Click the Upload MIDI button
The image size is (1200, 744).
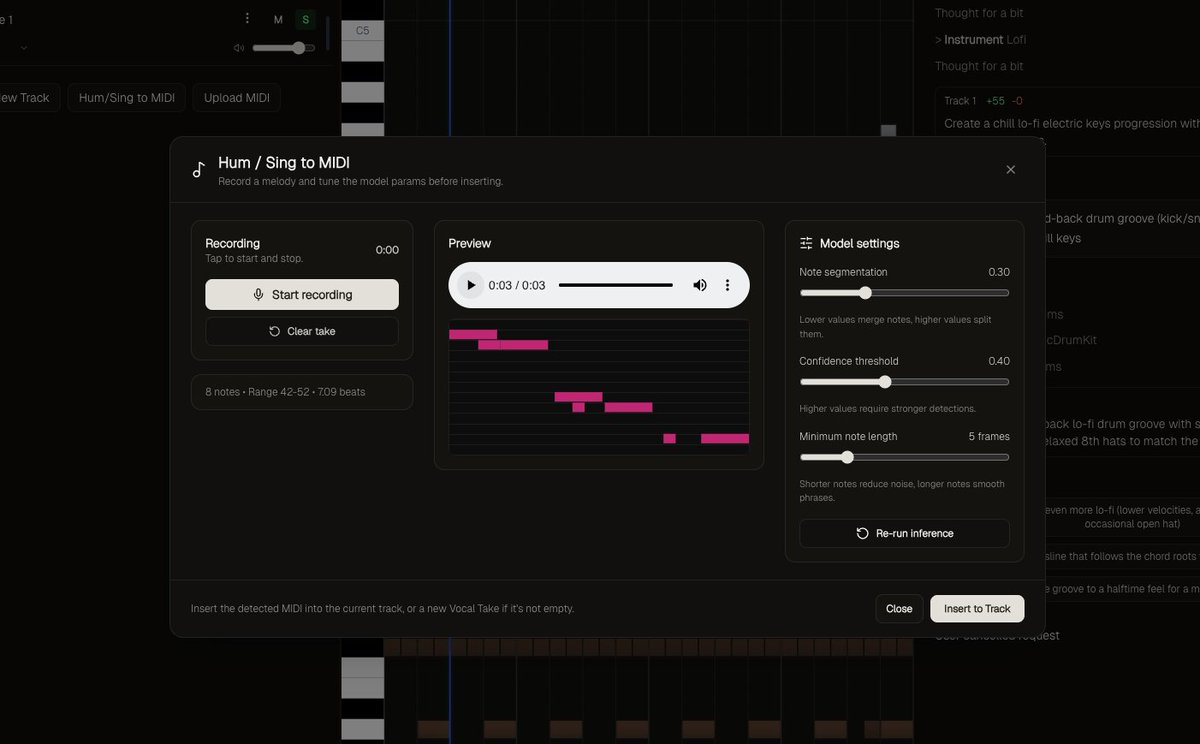(x=237, y=98)
